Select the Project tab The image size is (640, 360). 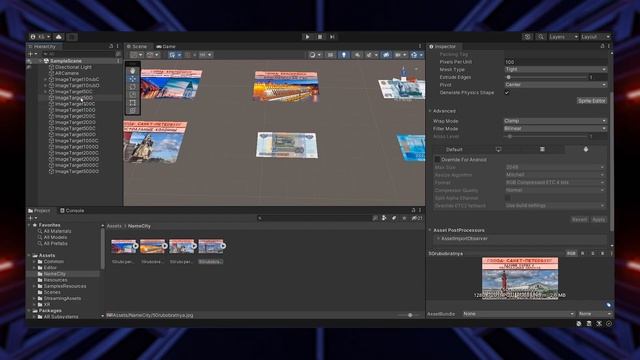[40, 211]
